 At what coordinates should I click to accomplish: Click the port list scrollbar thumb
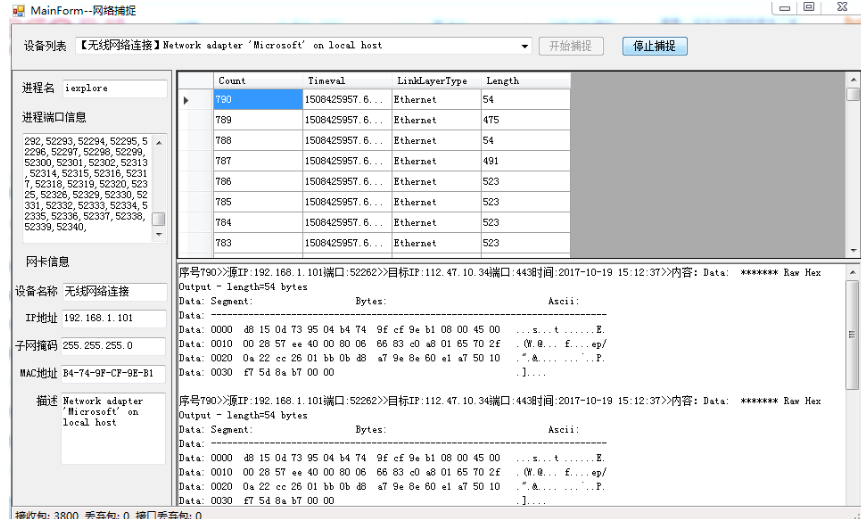point(159,219)
